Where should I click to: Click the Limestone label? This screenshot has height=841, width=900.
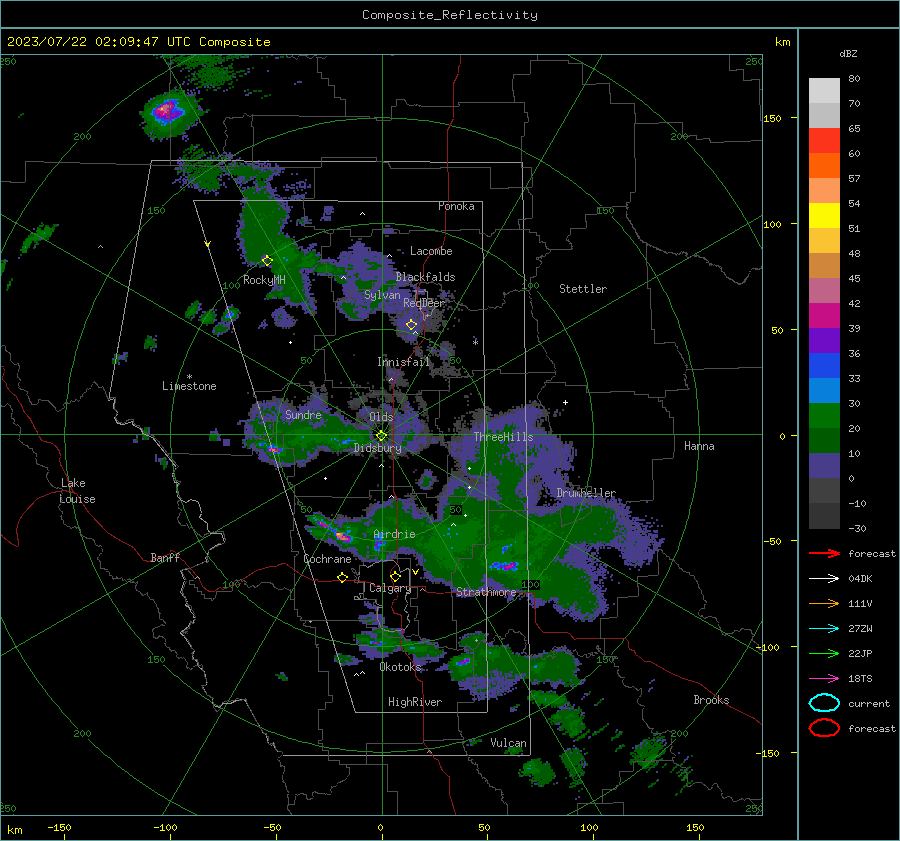click(x=189, y=386)
